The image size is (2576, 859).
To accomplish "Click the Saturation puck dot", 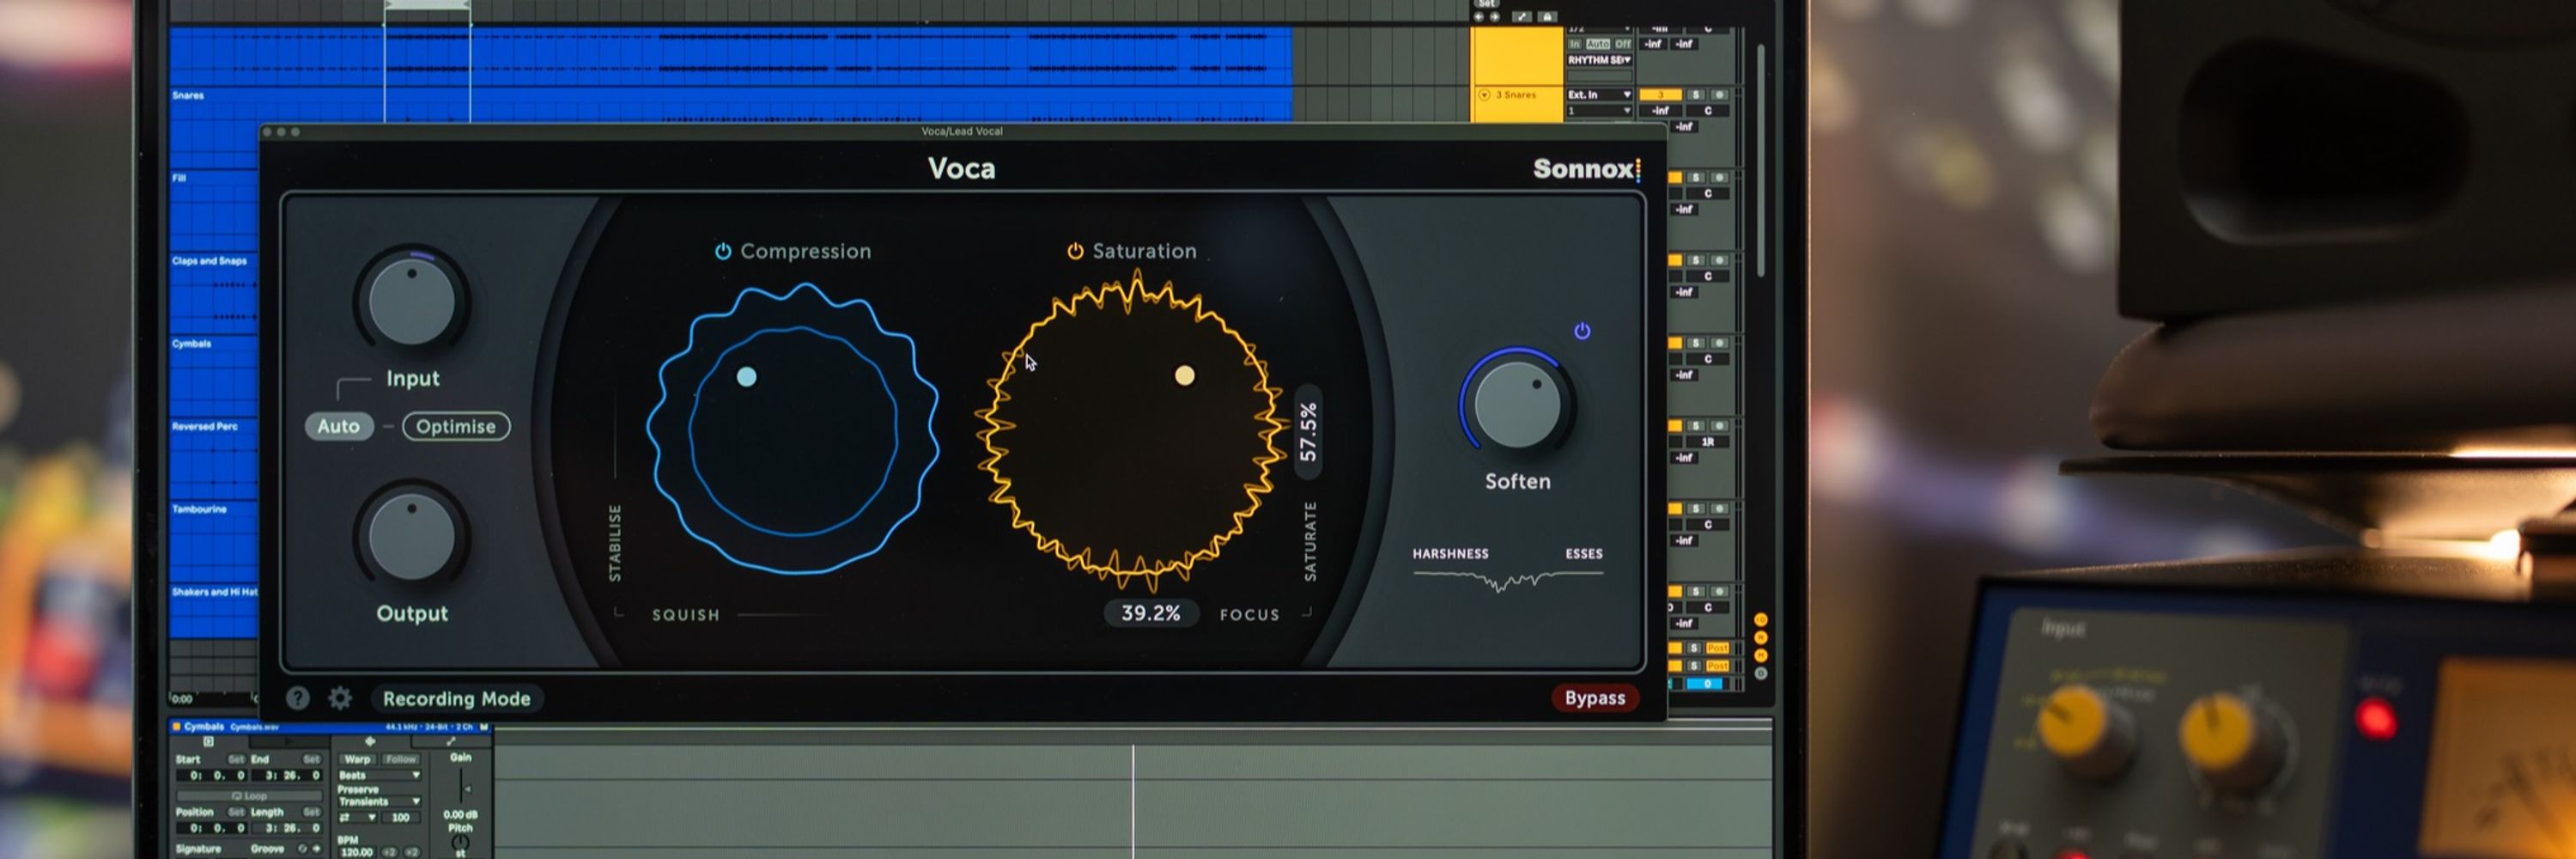I will (x=1184, y=376).
